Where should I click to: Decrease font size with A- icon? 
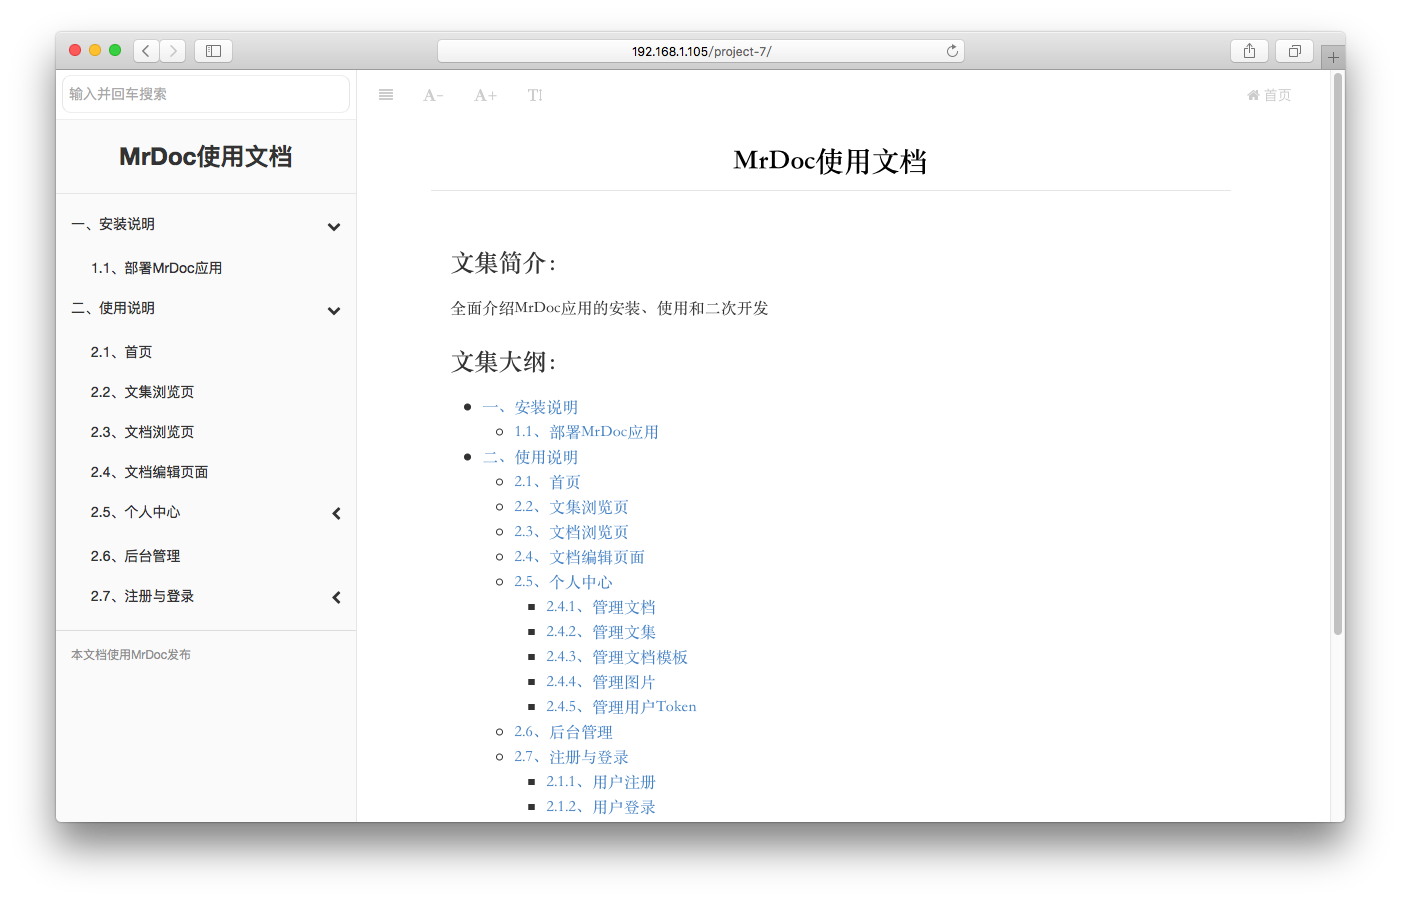[x=433, y=95]
